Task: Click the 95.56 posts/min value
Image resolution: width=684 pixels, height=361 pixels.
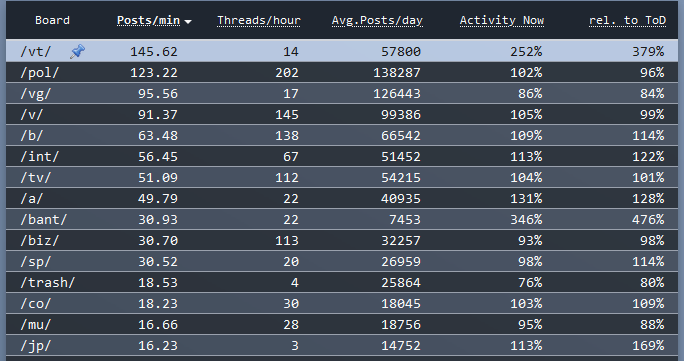Action: tap(158, 94)
